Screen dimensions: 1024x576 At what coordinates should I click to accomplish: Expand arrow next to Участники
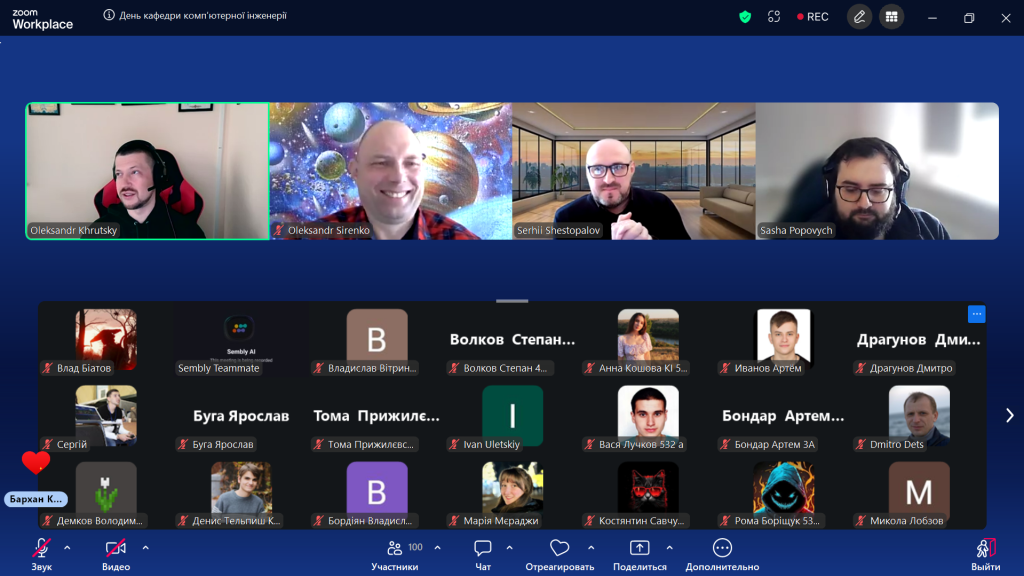[438, 548]
